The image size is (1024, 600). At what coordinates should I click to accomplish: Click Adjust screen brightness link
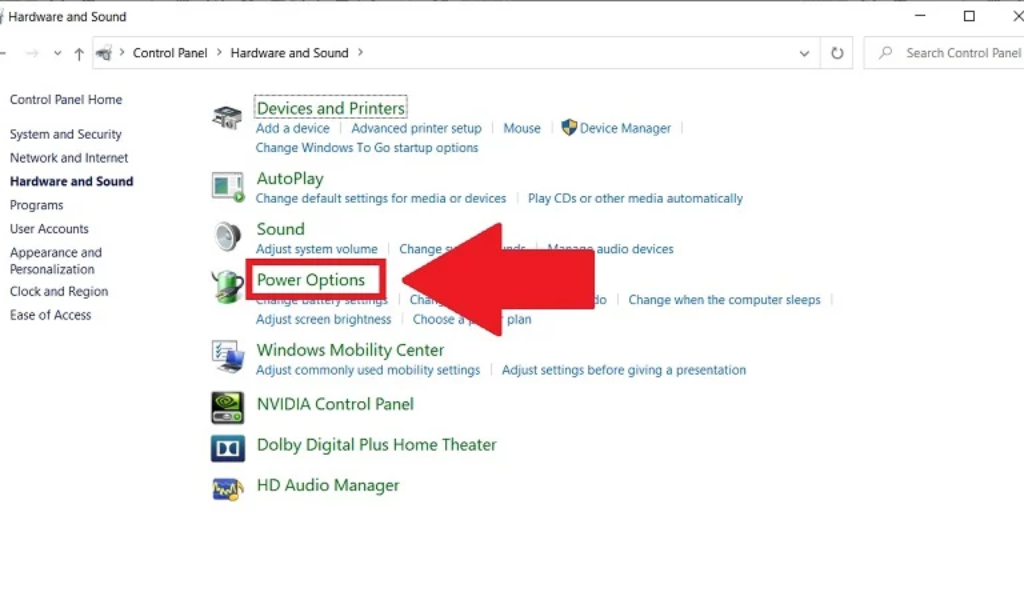323,320
